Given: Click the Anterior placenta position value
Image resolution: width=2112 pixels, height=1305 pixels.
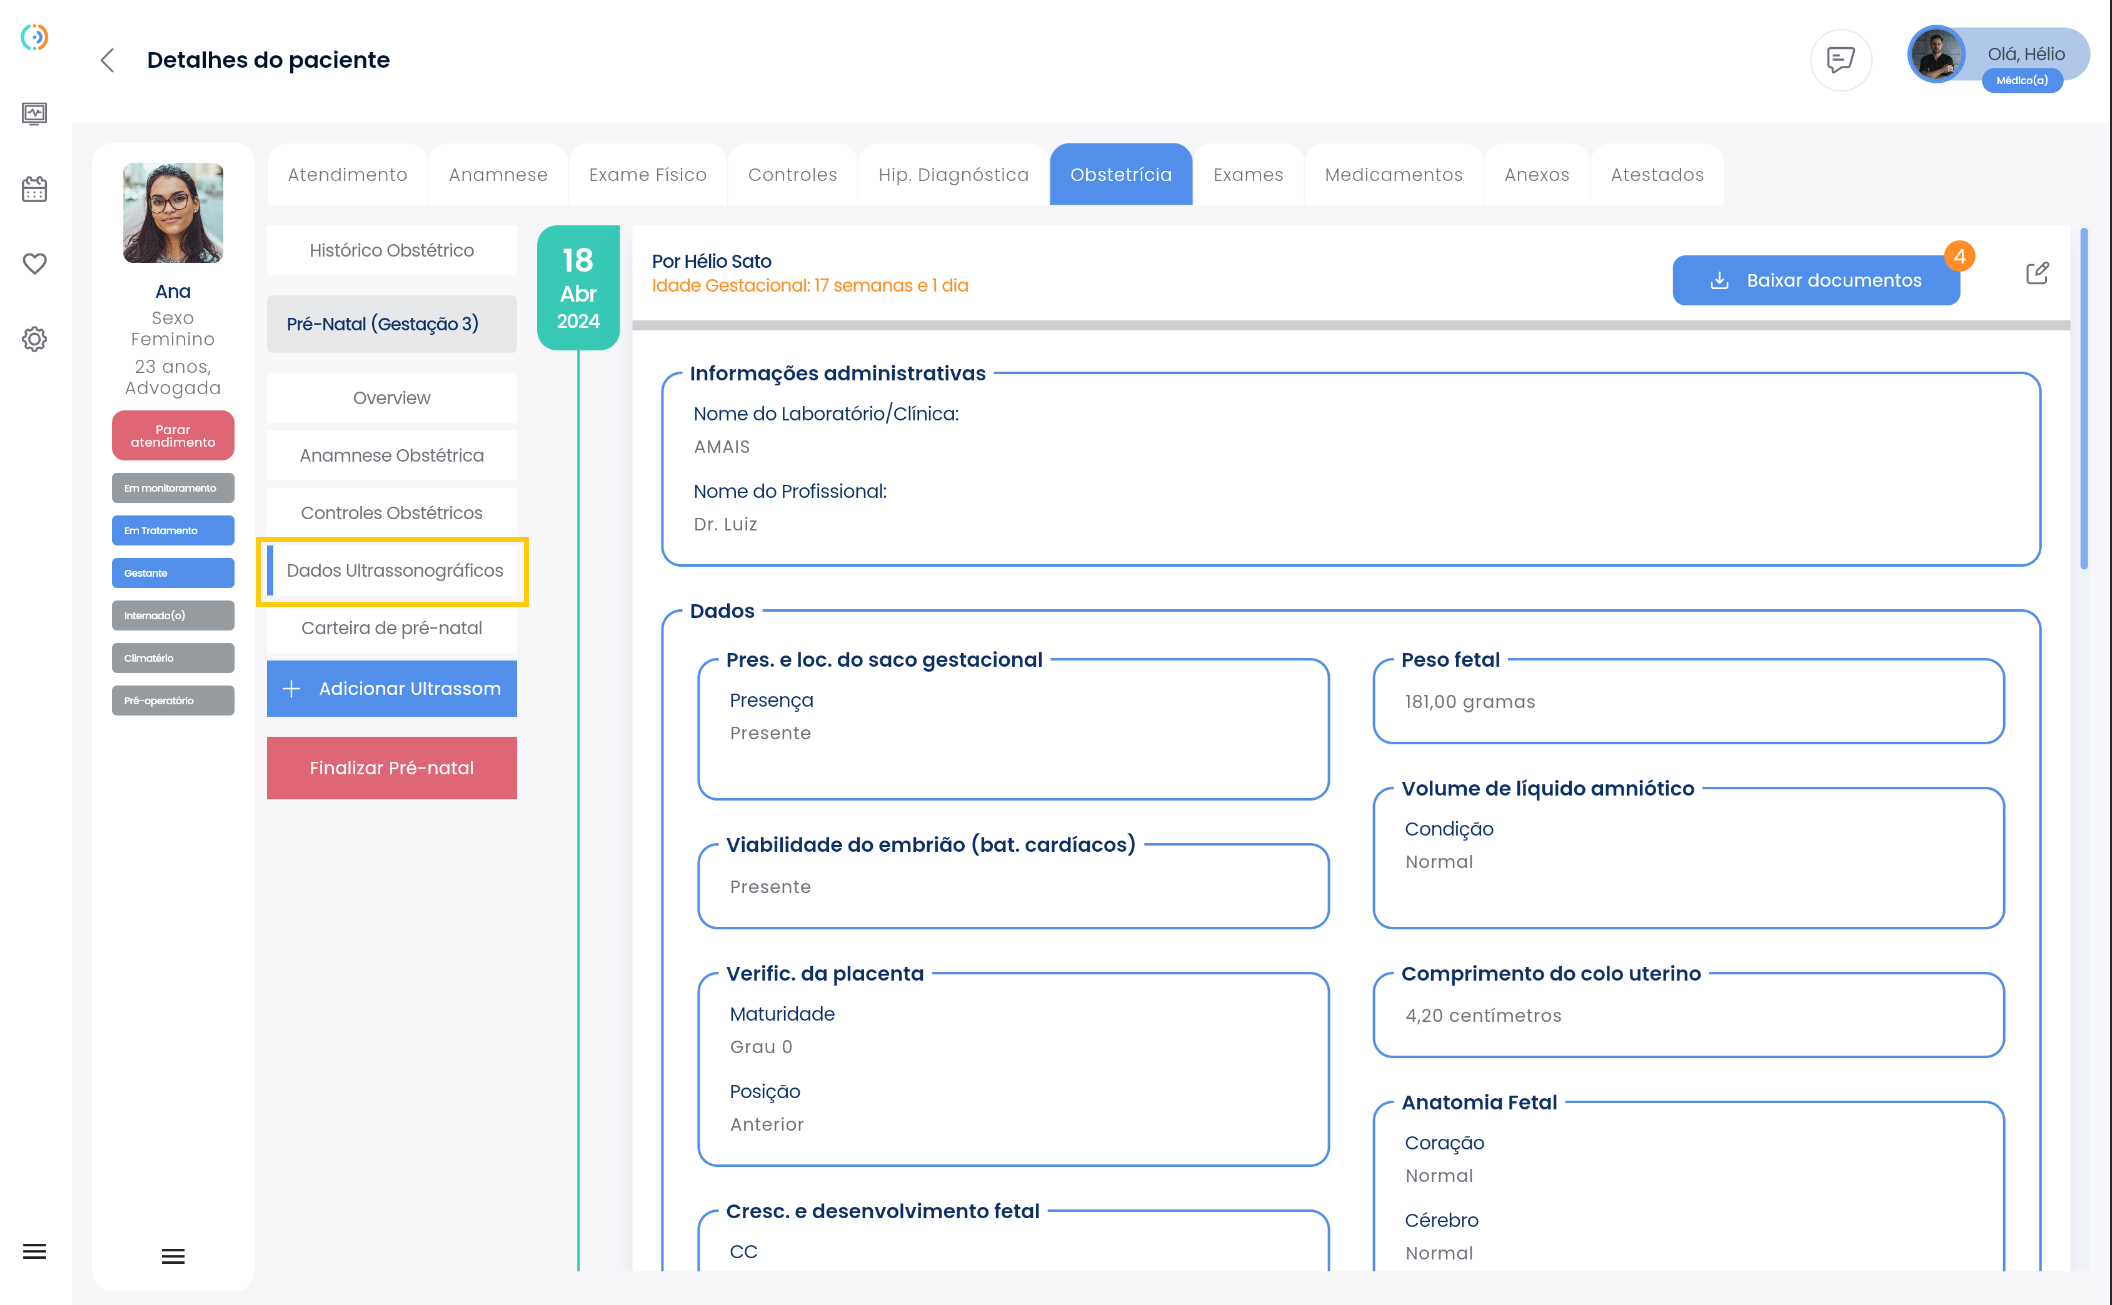Looking at the screenshot, I should pyautogui.click(x=767, y=1125).
